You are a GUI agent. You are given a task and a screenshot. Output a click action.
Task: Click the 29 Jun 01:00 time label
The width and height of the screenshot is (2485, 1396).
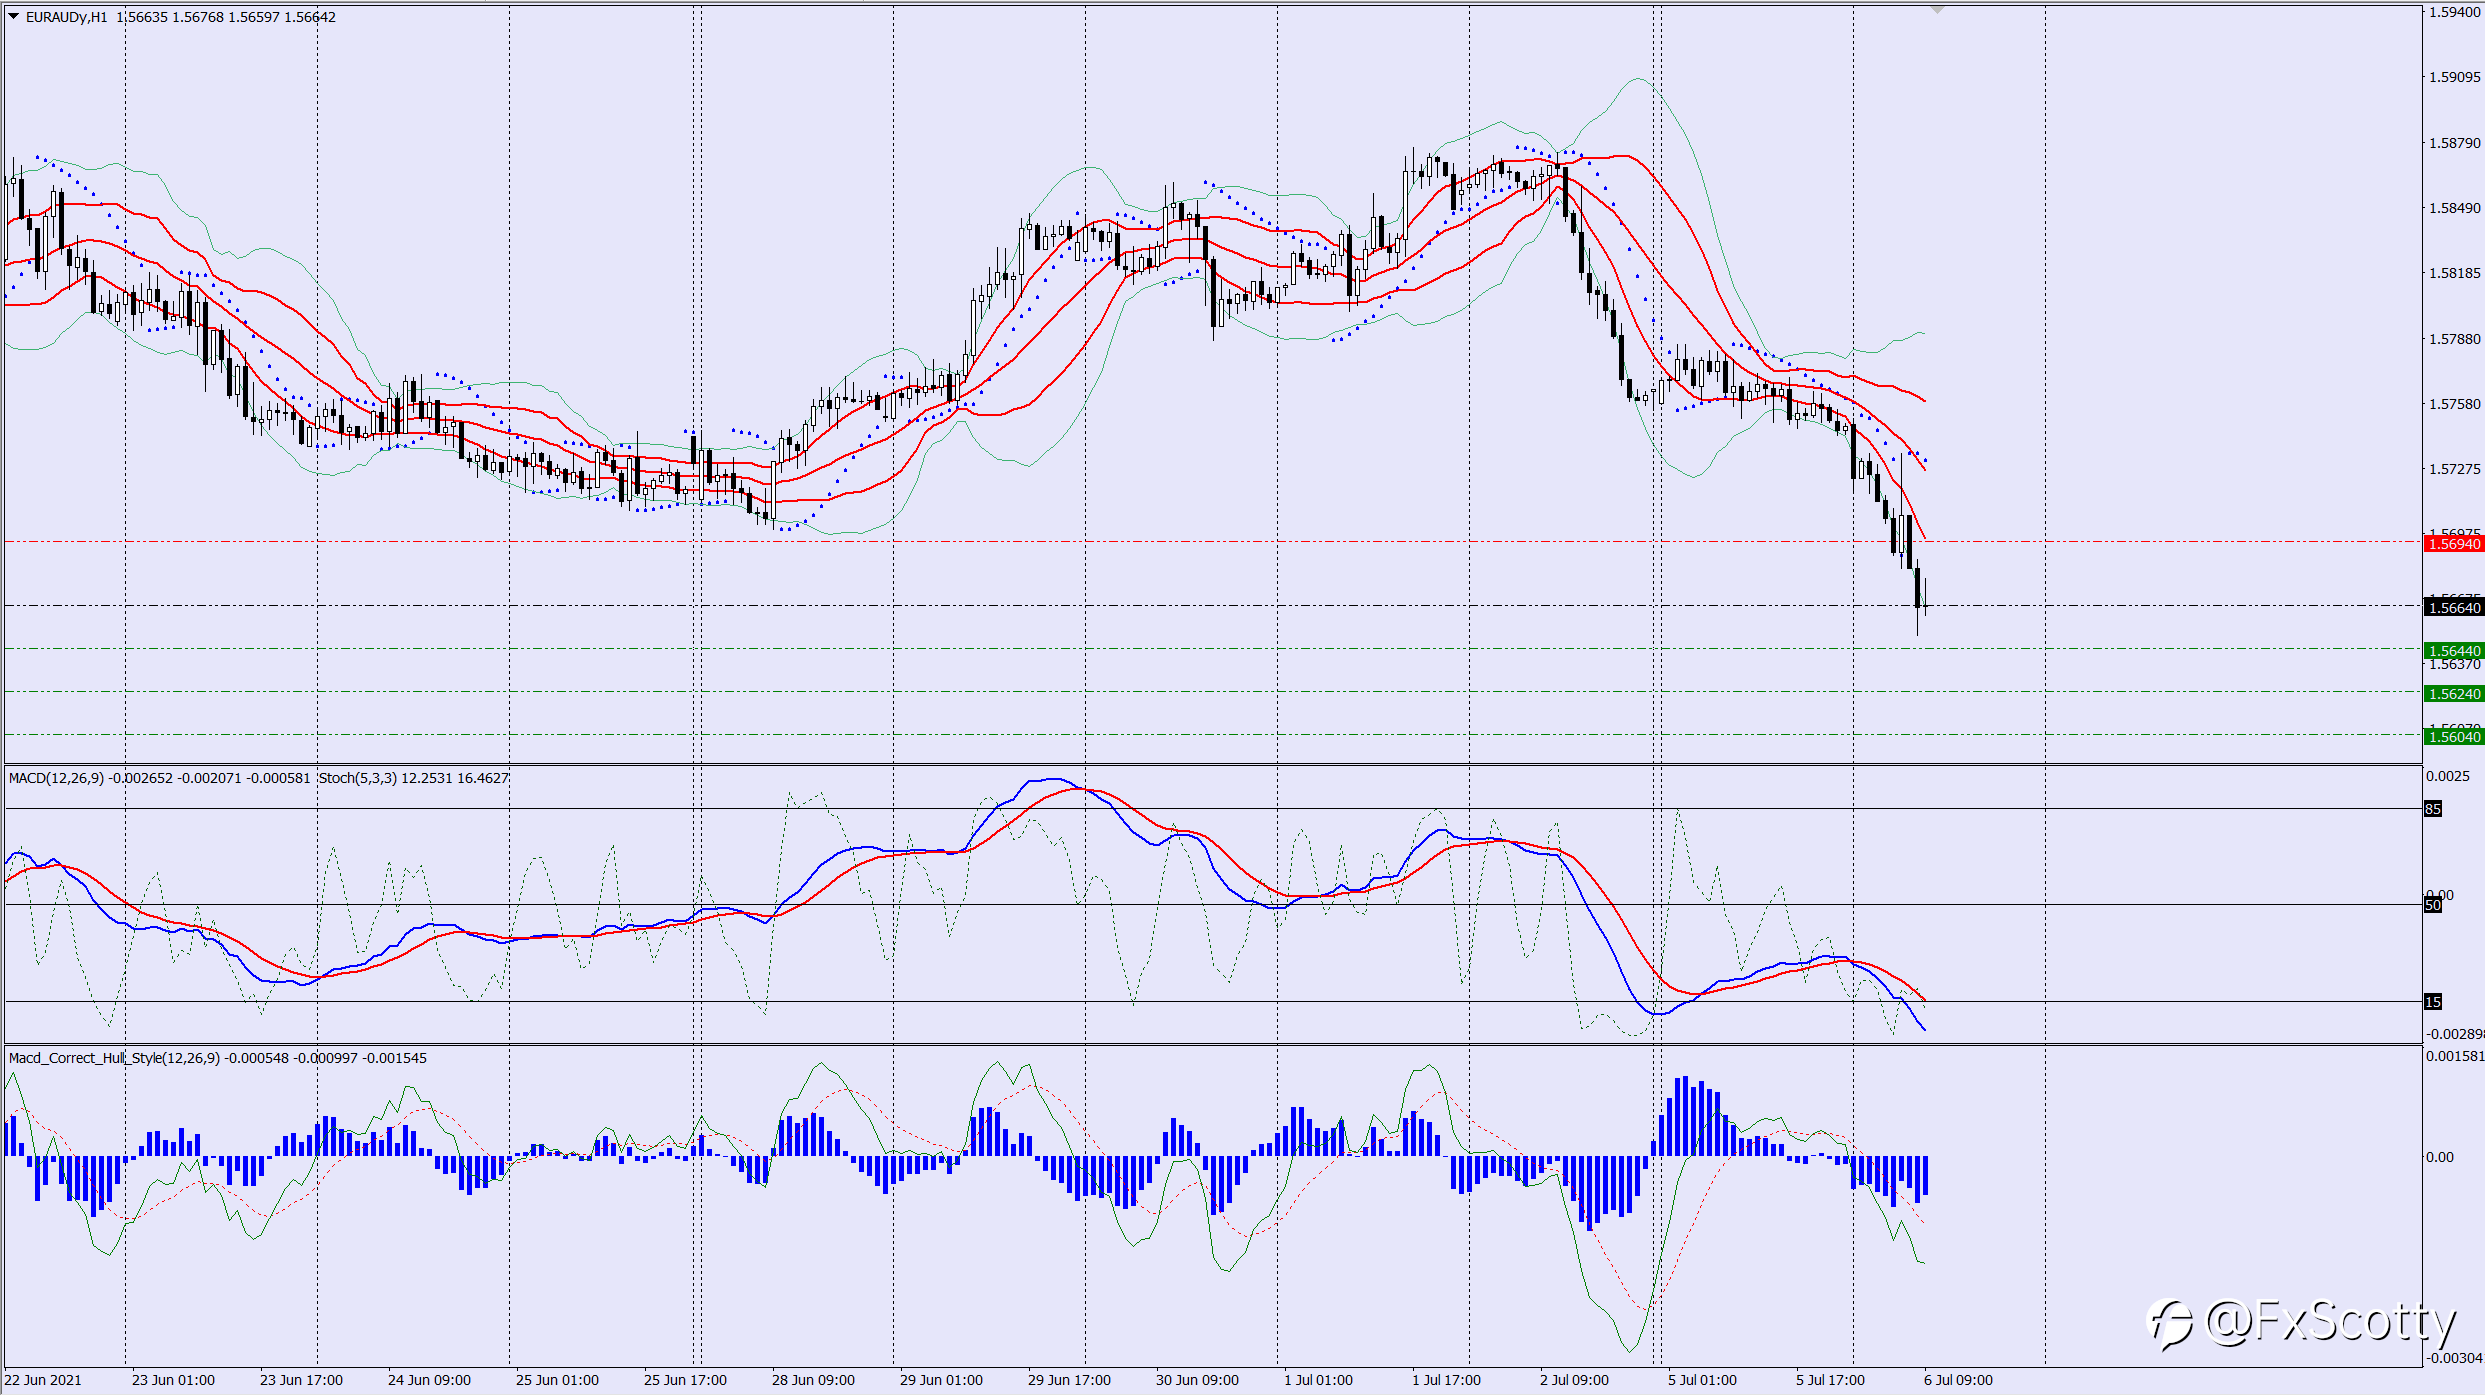coord(941,1380)
